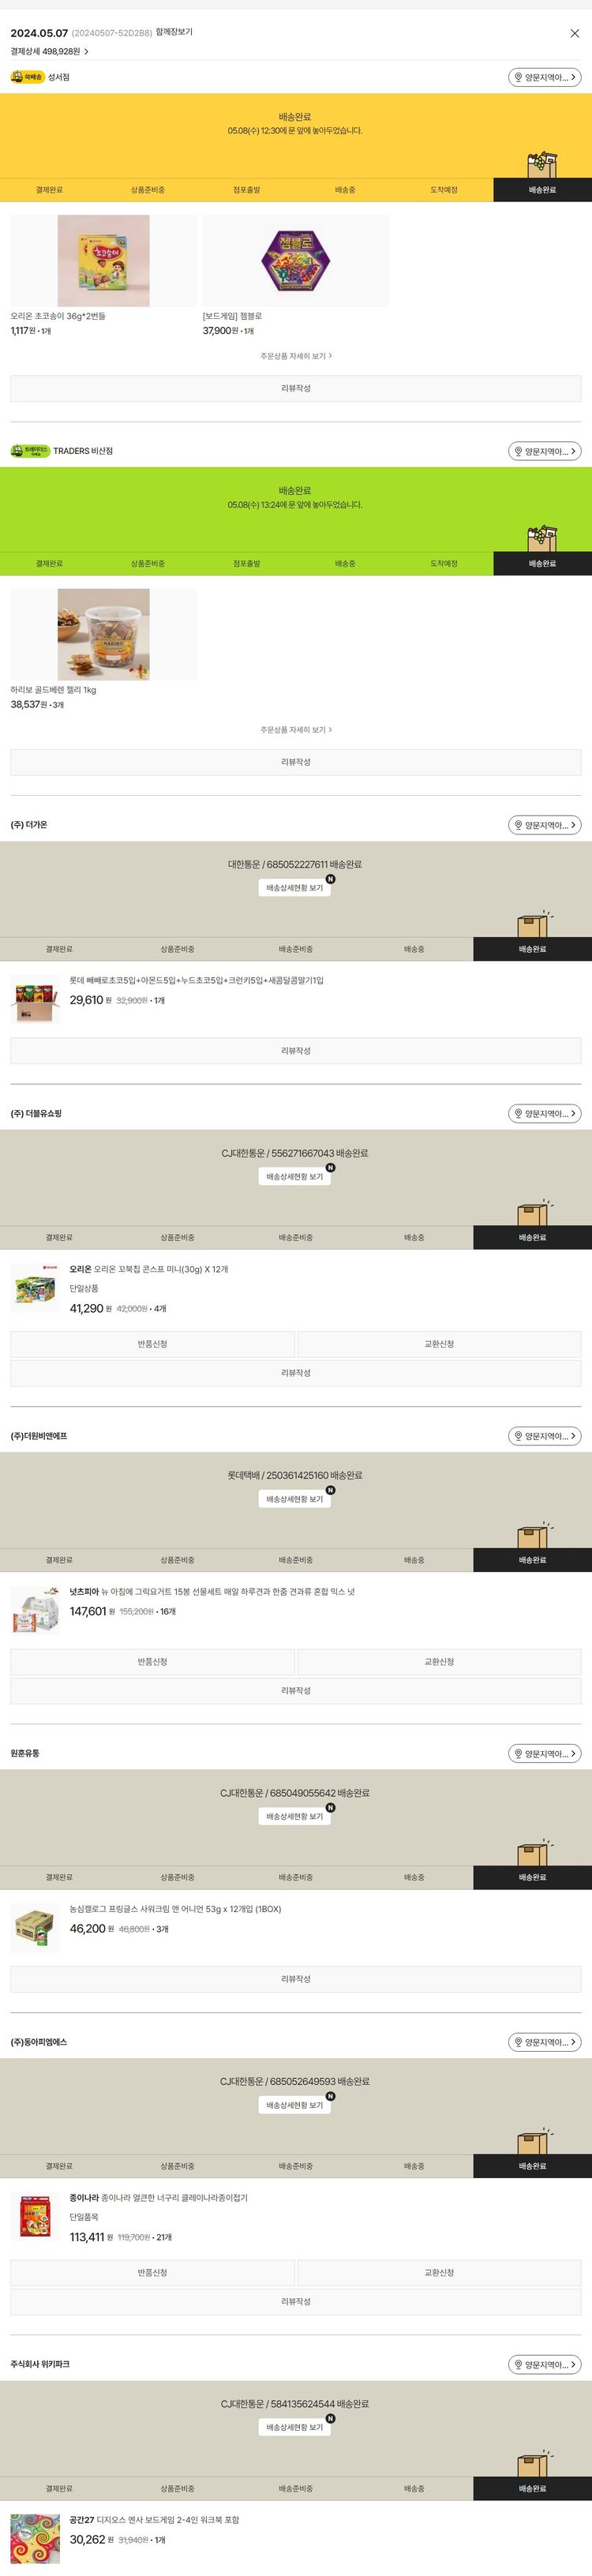Click 쓱배송 delivery badge icon for 성서점
592x2576 pixels.
coord(27,77)
